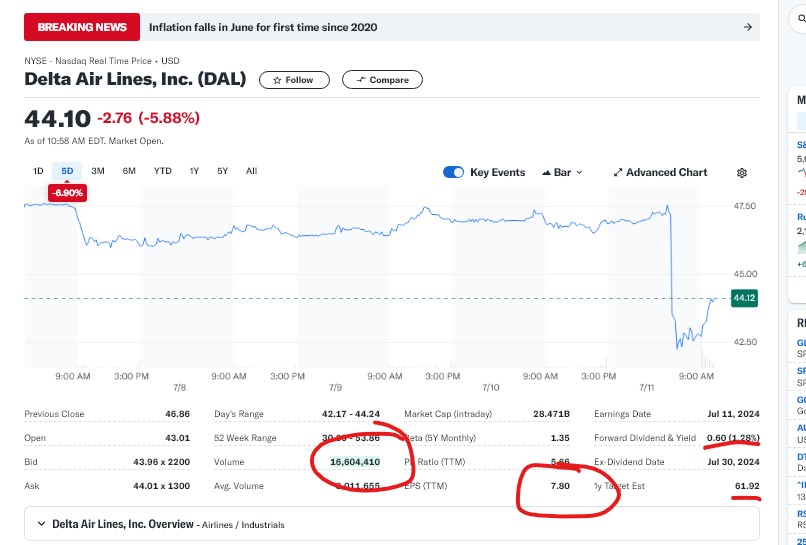The height and width of the screenshot is (545, 806).
Task: Click the Compare chart icon
Action: (x=361, y=80)
